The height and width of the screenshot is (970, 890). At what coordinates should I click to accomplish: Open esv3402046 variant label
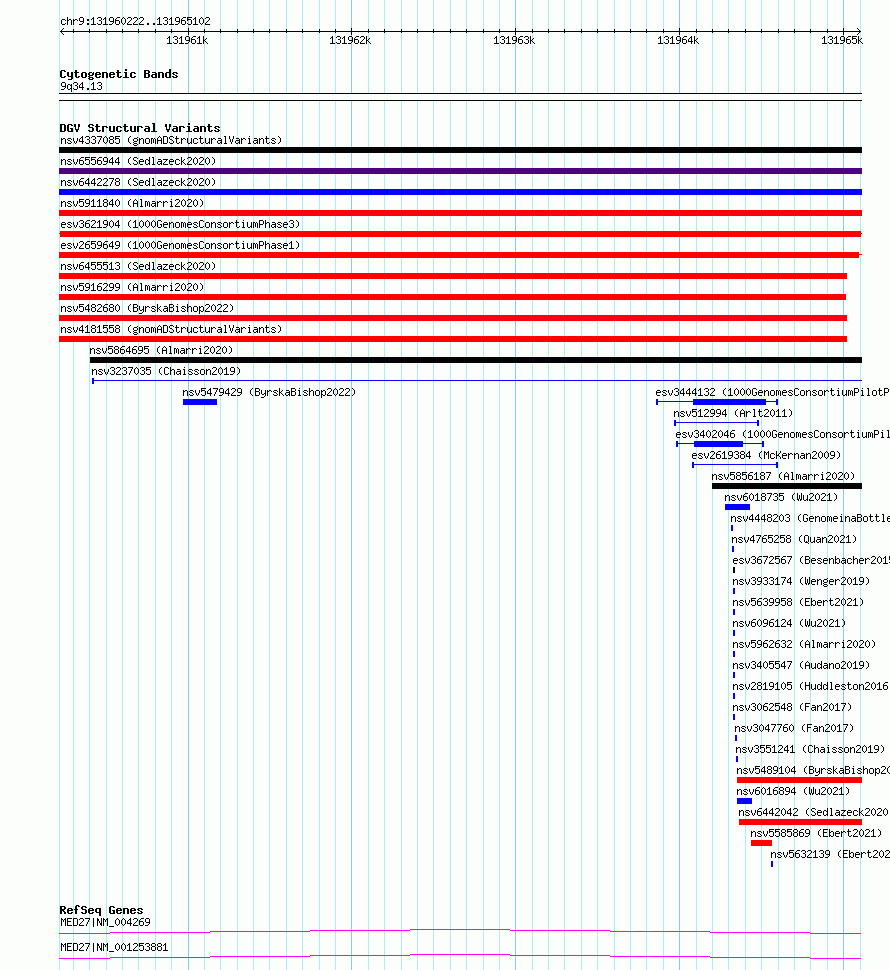click(x=782, y=435)
